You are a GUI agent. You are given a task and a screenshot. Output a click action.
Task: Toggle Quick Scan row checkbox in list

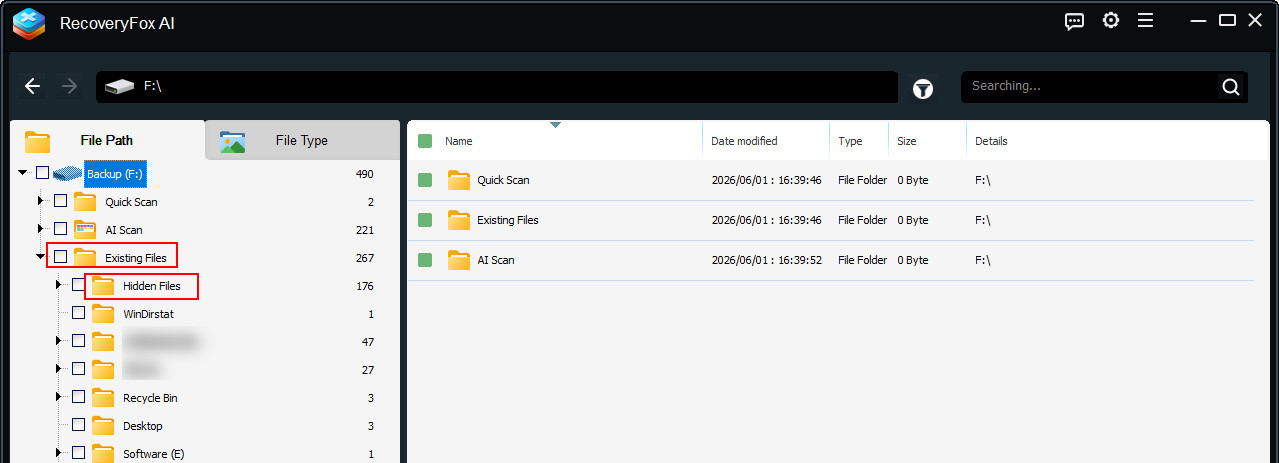click(425, 180)
